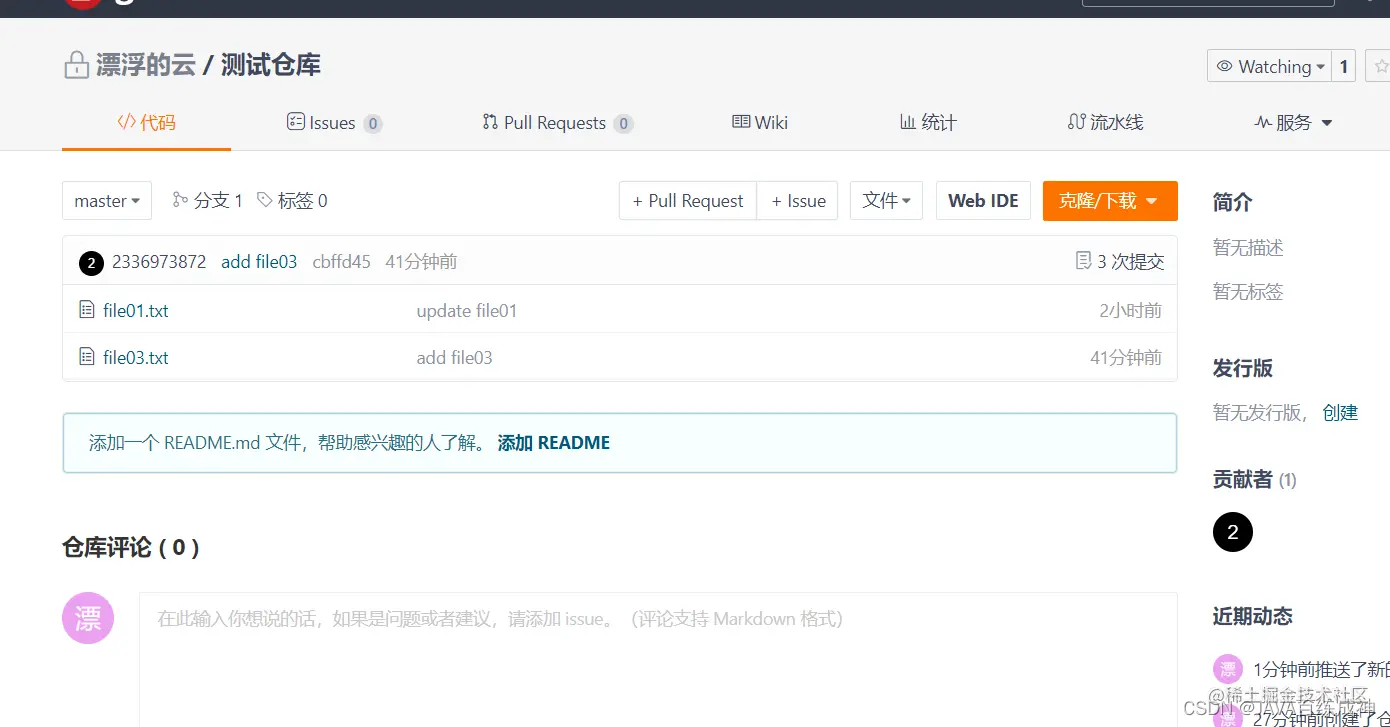Launch the Web IDE button
The width and height of the screenshot is (1390, 727).
tap(983, 201)
